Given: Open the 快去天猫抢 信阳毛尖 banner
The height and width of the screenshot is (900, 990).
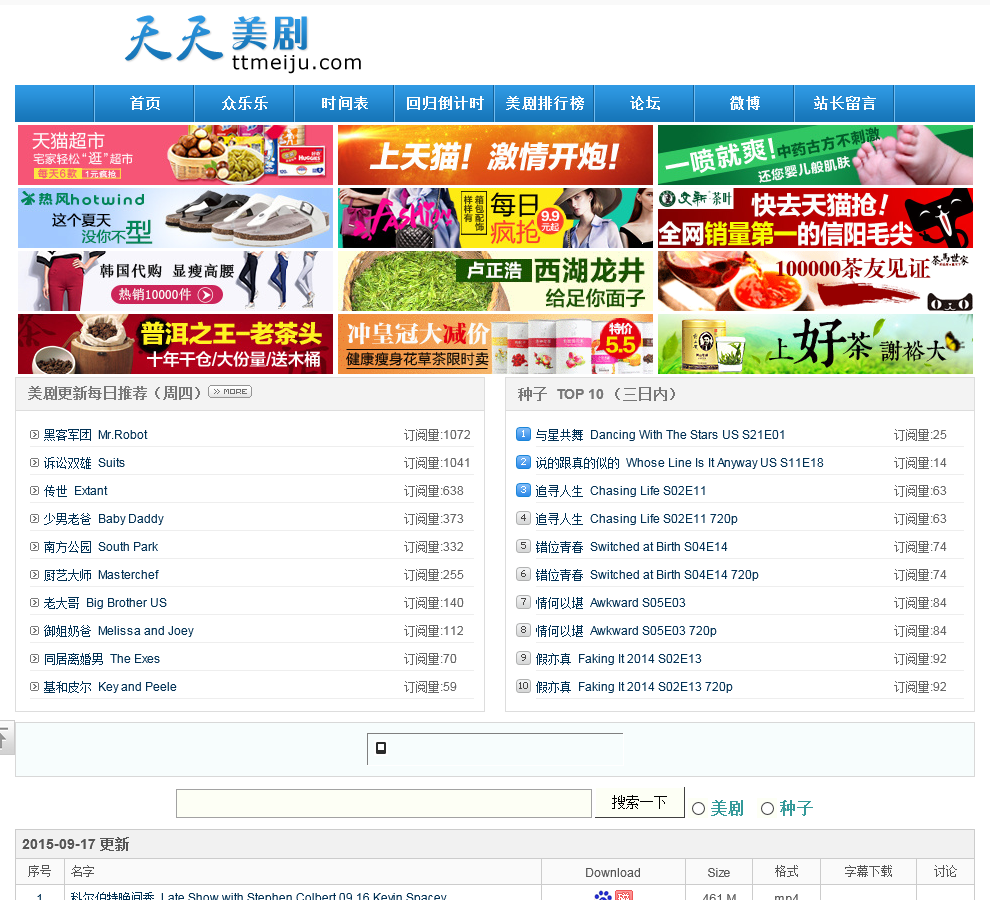Looking at the screenshot, I should pos(815,218).
